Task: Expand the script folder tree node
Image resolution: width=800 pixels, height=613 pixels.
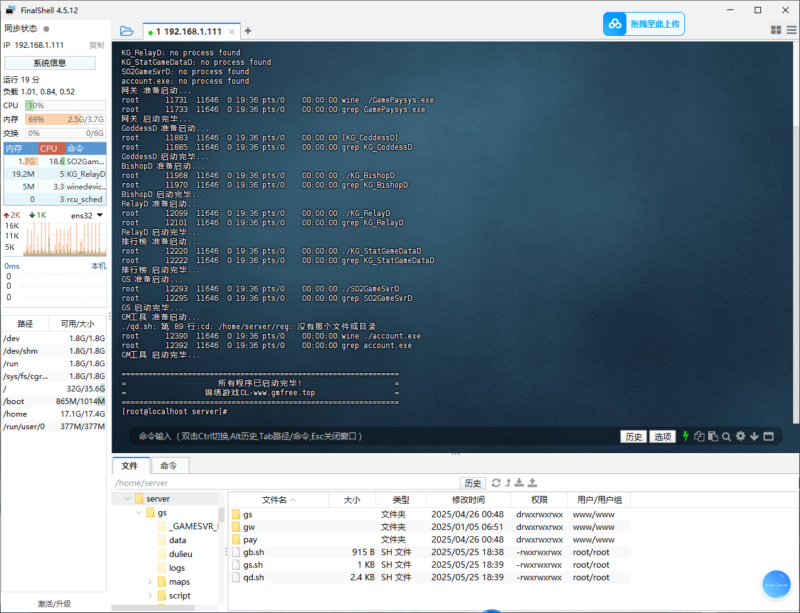Action: point(150,596)
